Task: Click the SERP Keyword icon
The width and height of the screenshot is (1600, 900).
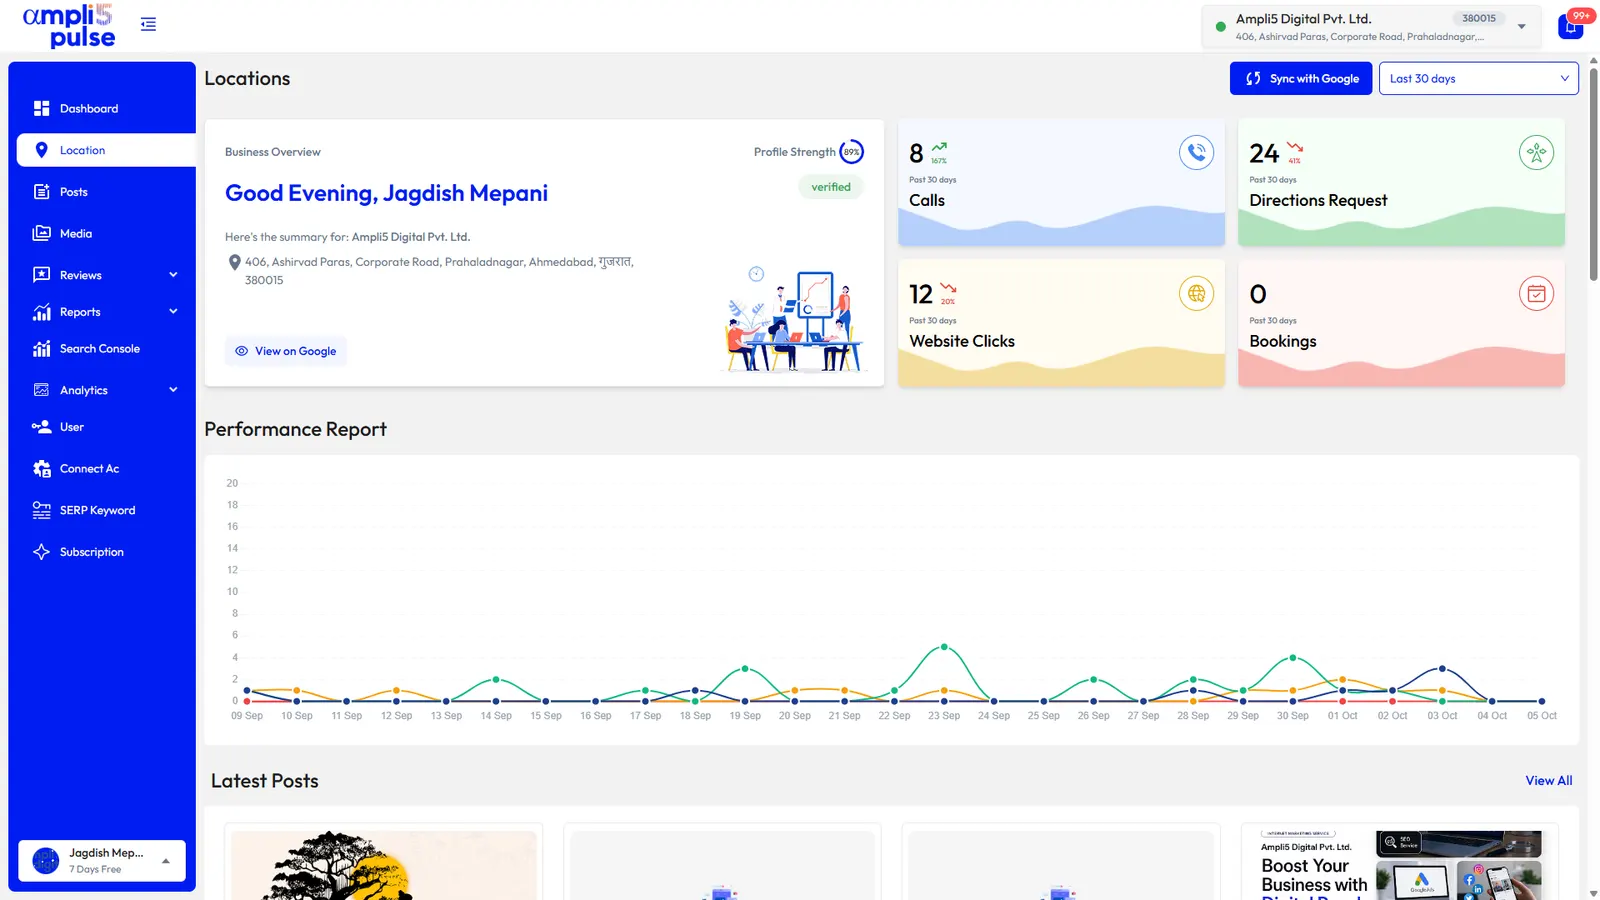Action: [41, 510]
